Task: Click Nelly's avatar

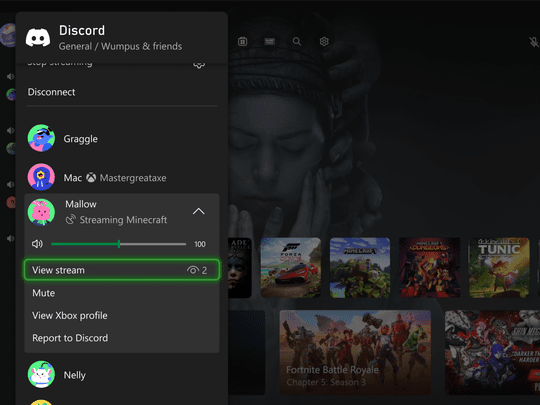Action: pos(41,374)
